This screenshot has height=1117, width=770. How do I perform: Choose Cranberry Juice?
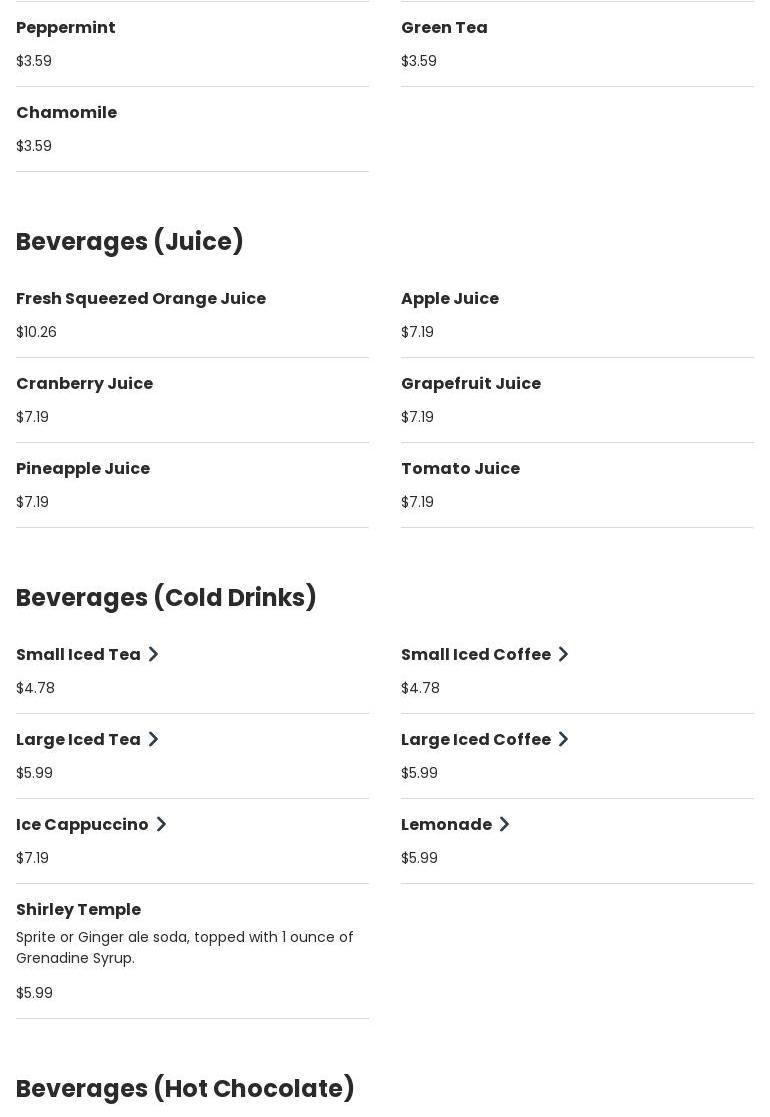(84, 383)
